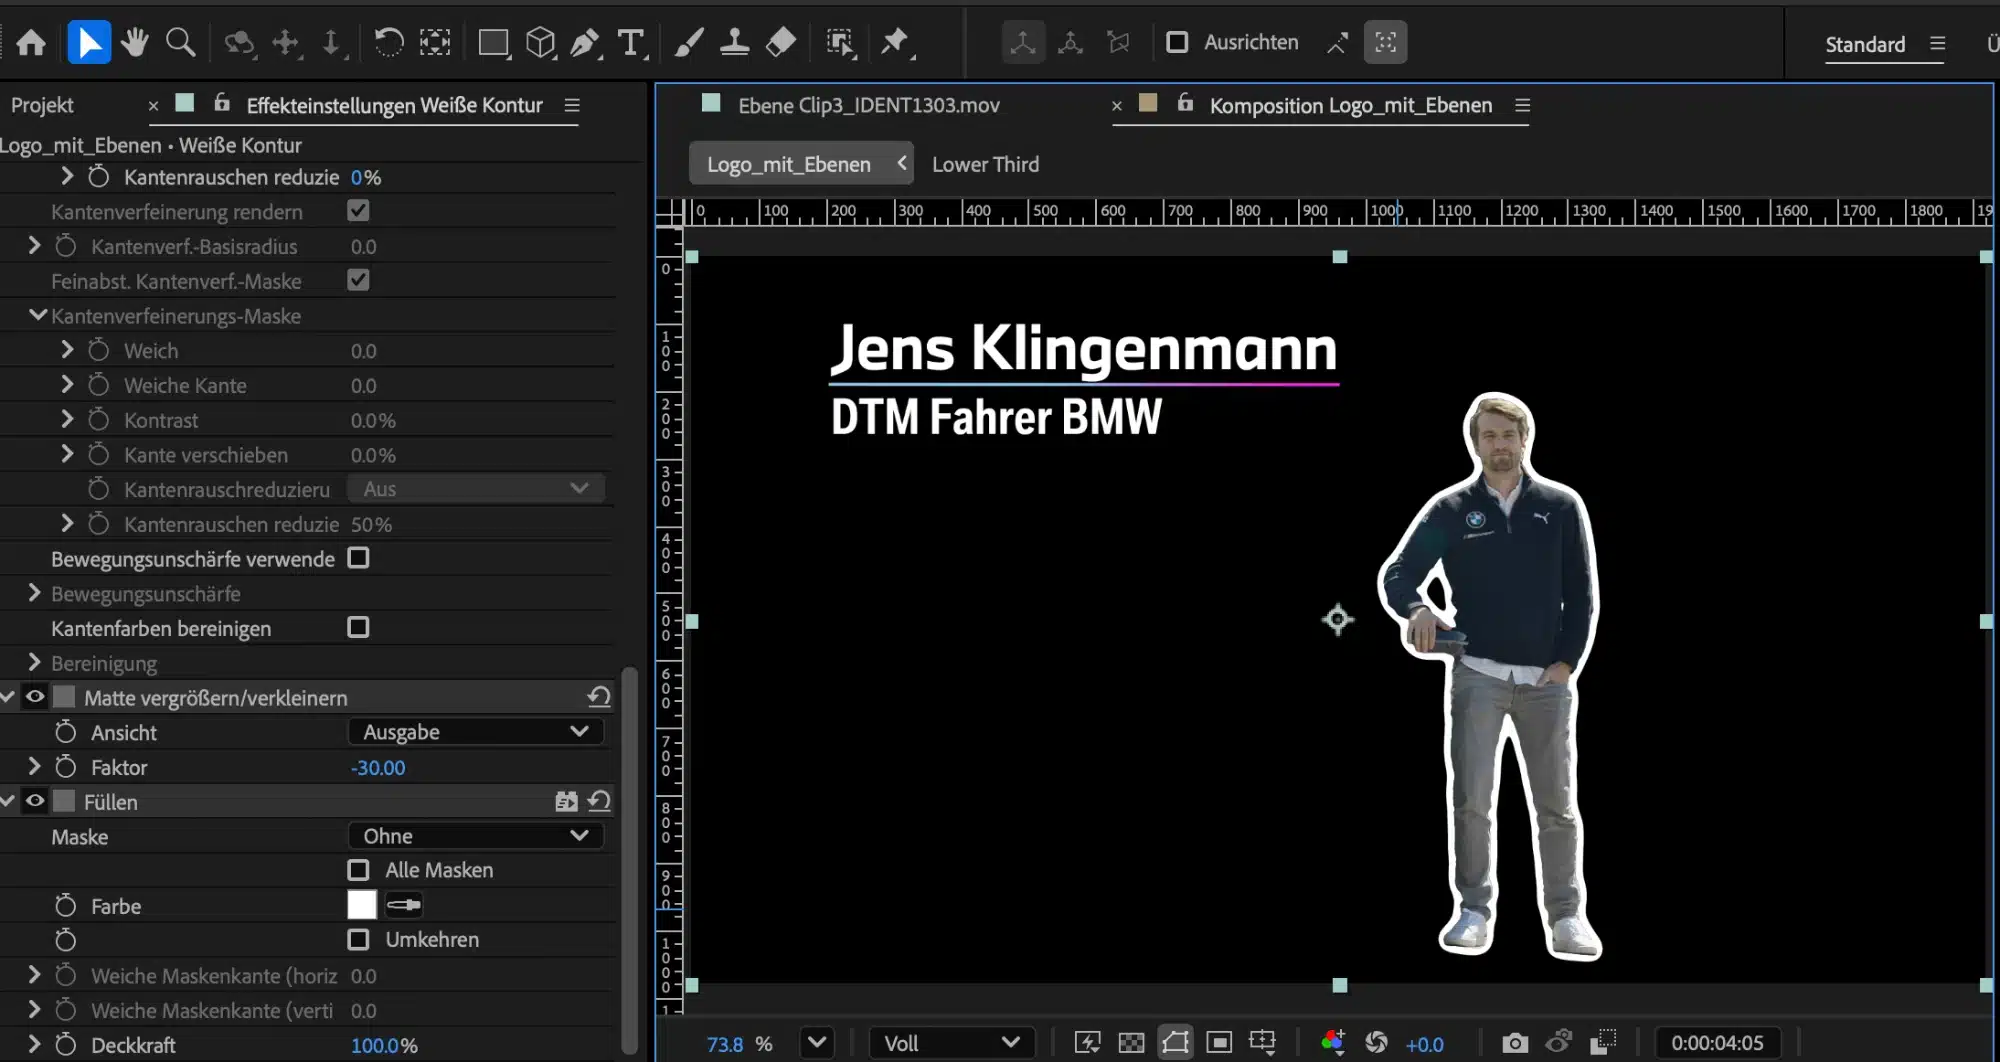The height and width of the screenshot is (1062, 2000).
Task: Go to the Home screen icon
Action: [x=31, y=43]
